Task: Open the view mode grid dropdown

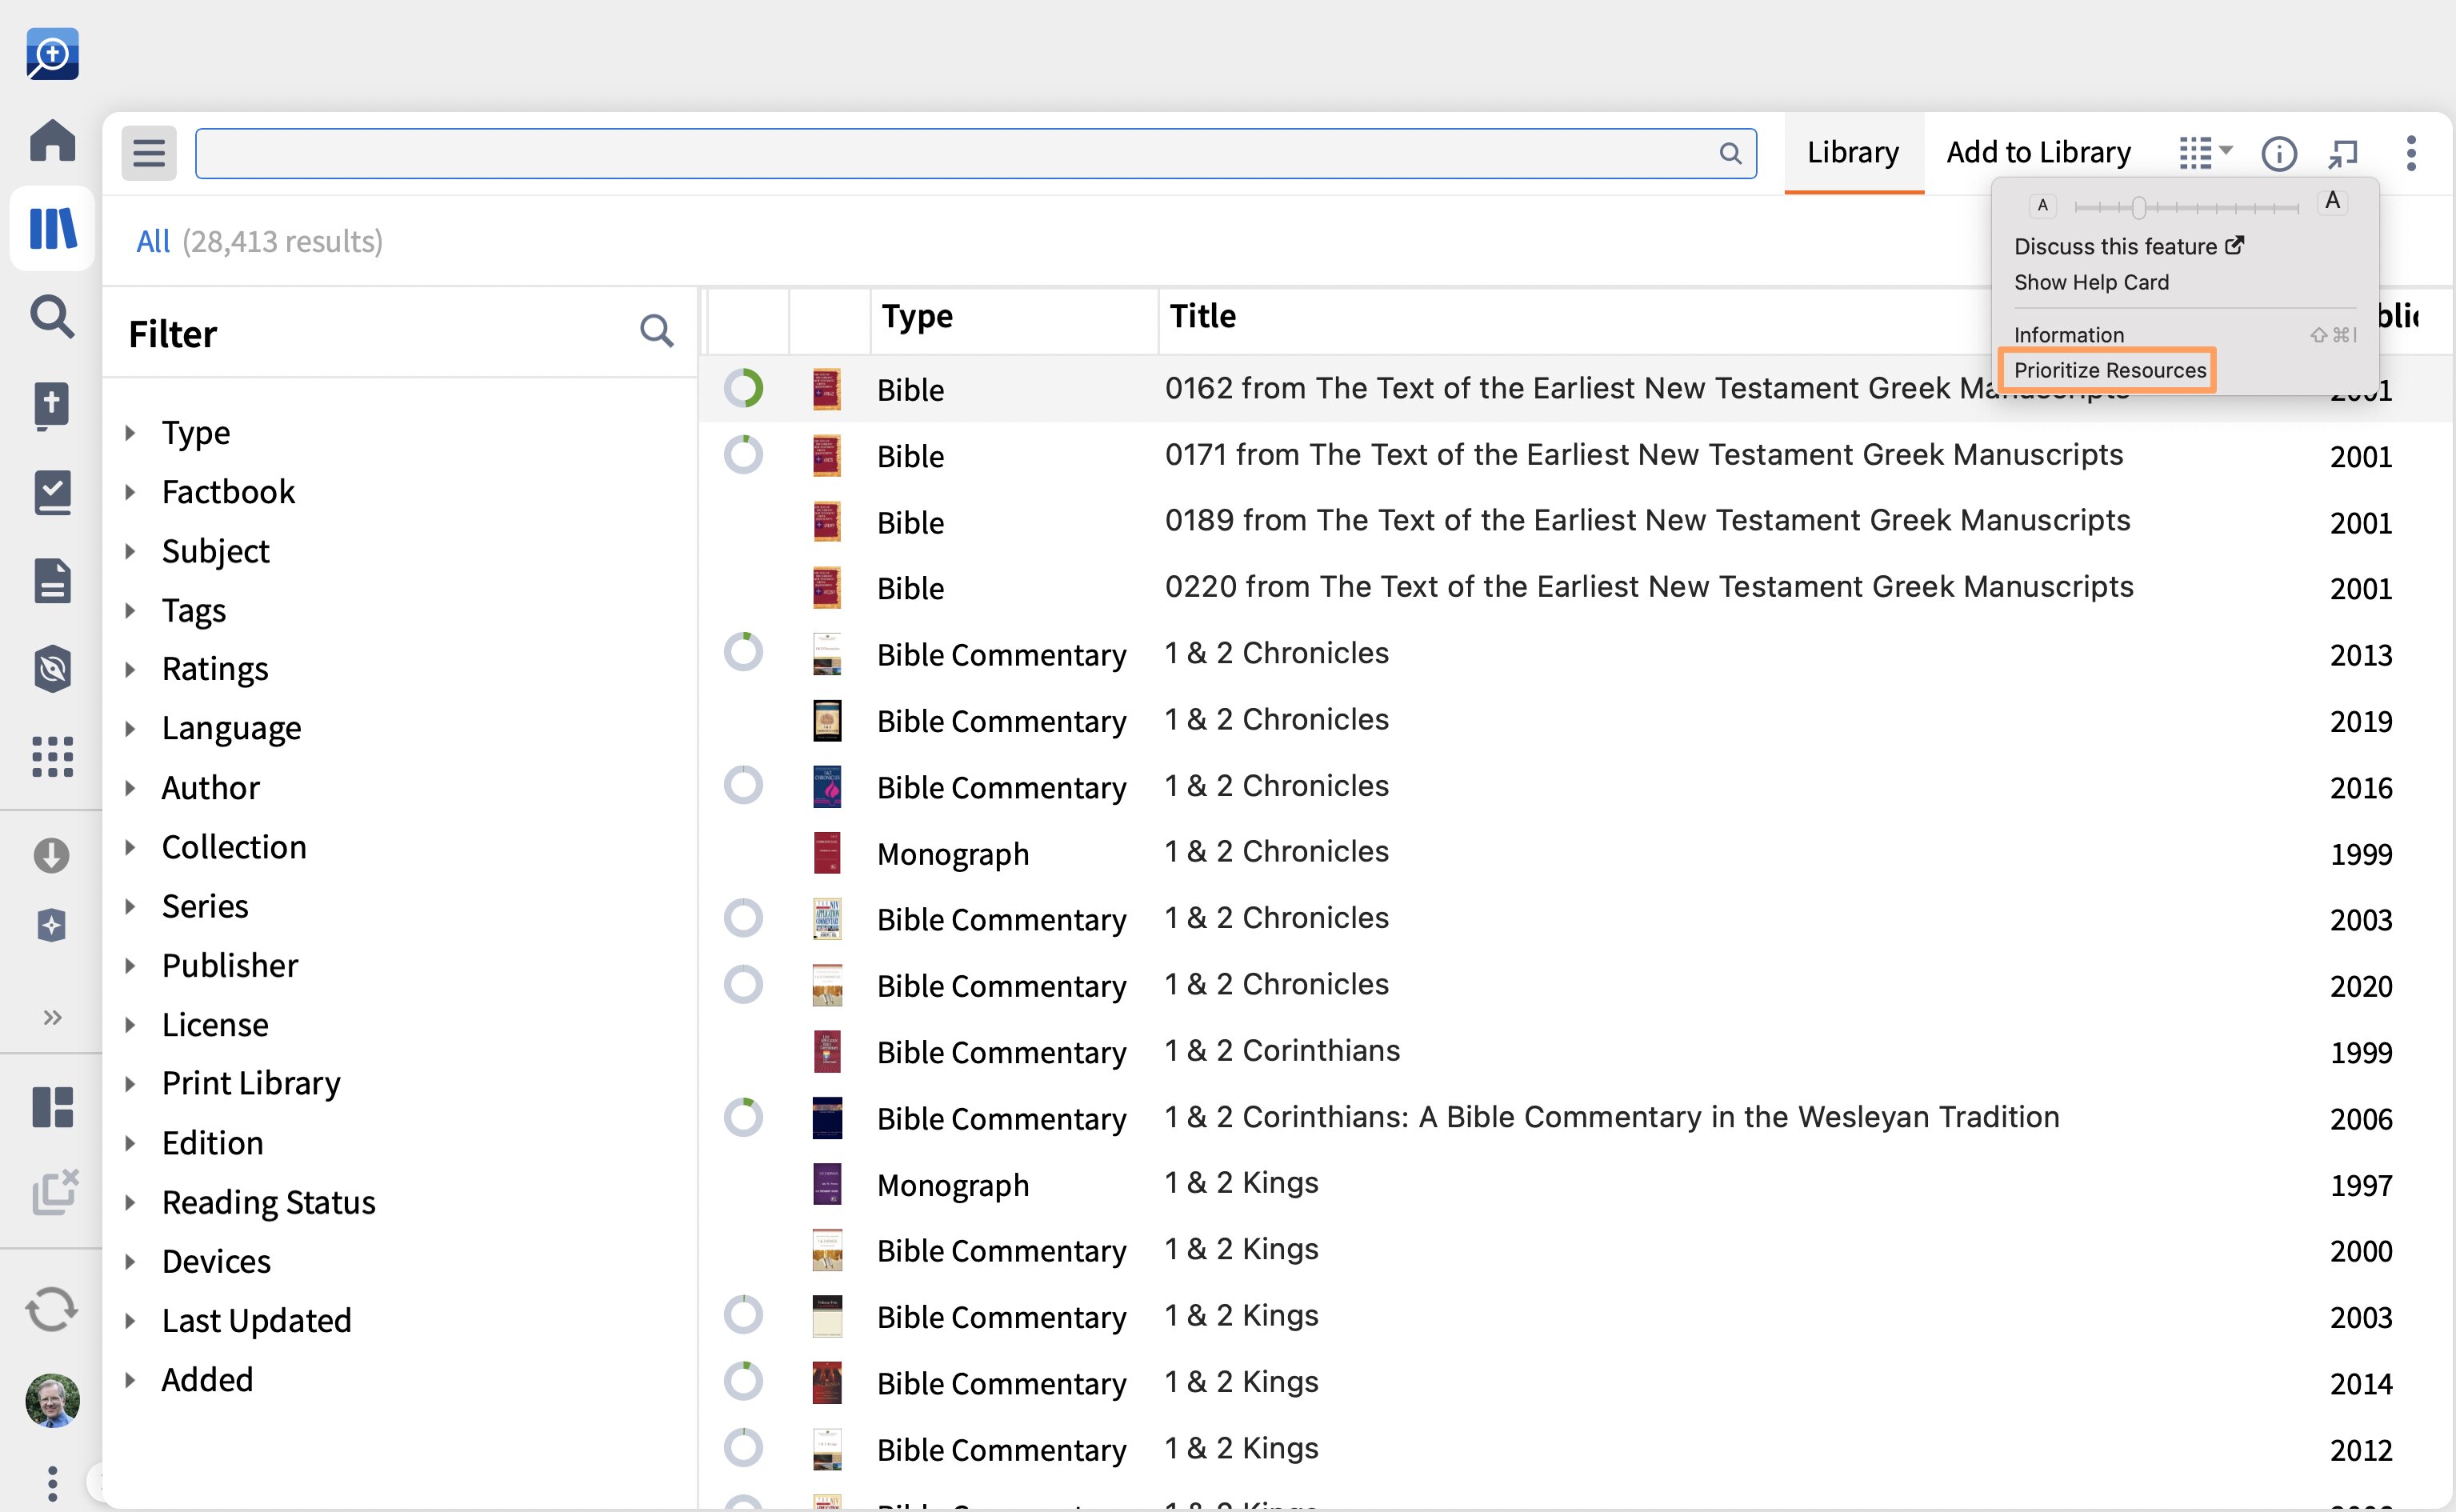Action: coord(2205,153)
